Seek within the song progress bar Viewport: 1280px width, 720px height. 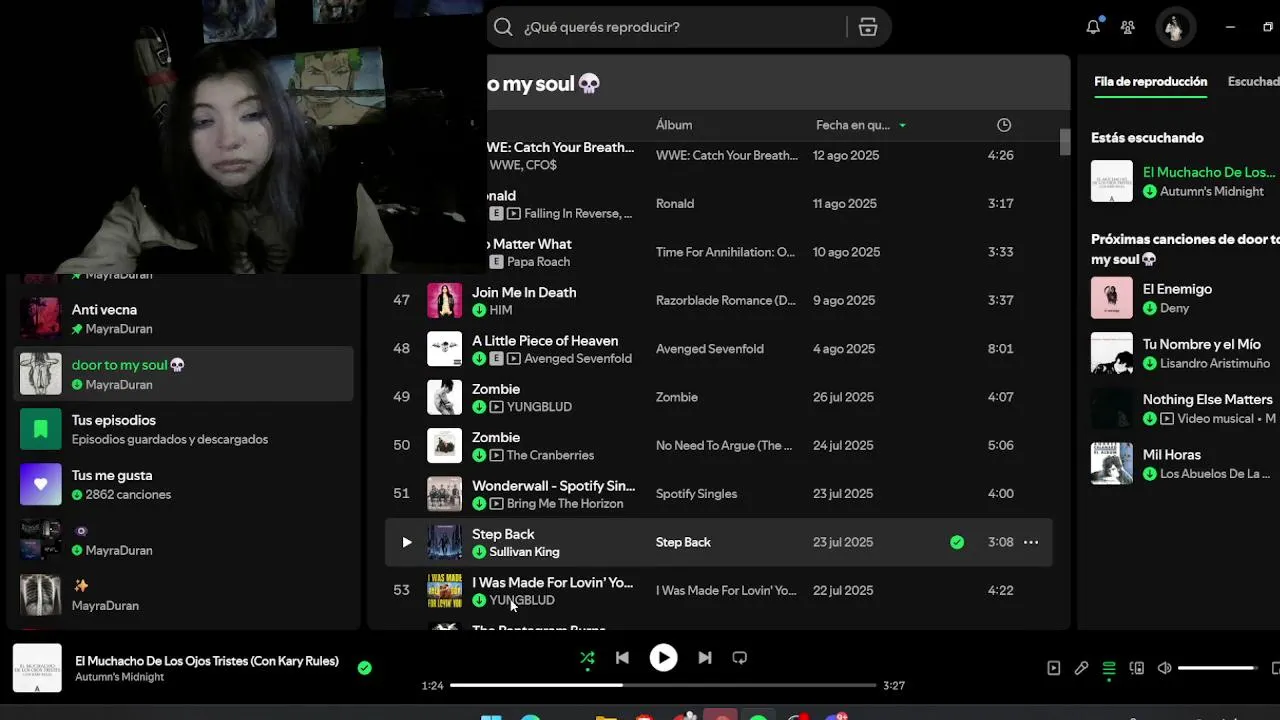click(x=663, y=685)
